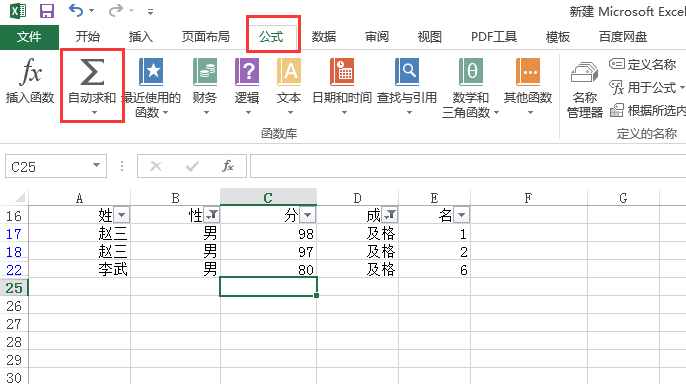Switch to the 插入 Insert tab
The image size is (686, 384).
point(141,37)
